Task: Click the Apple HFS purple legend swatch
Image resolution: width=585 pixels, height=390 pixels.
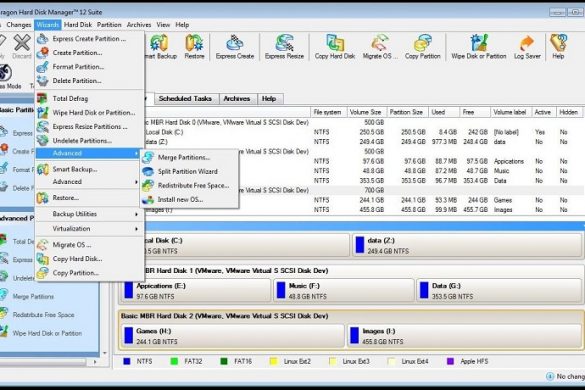Action: point(450,361)
